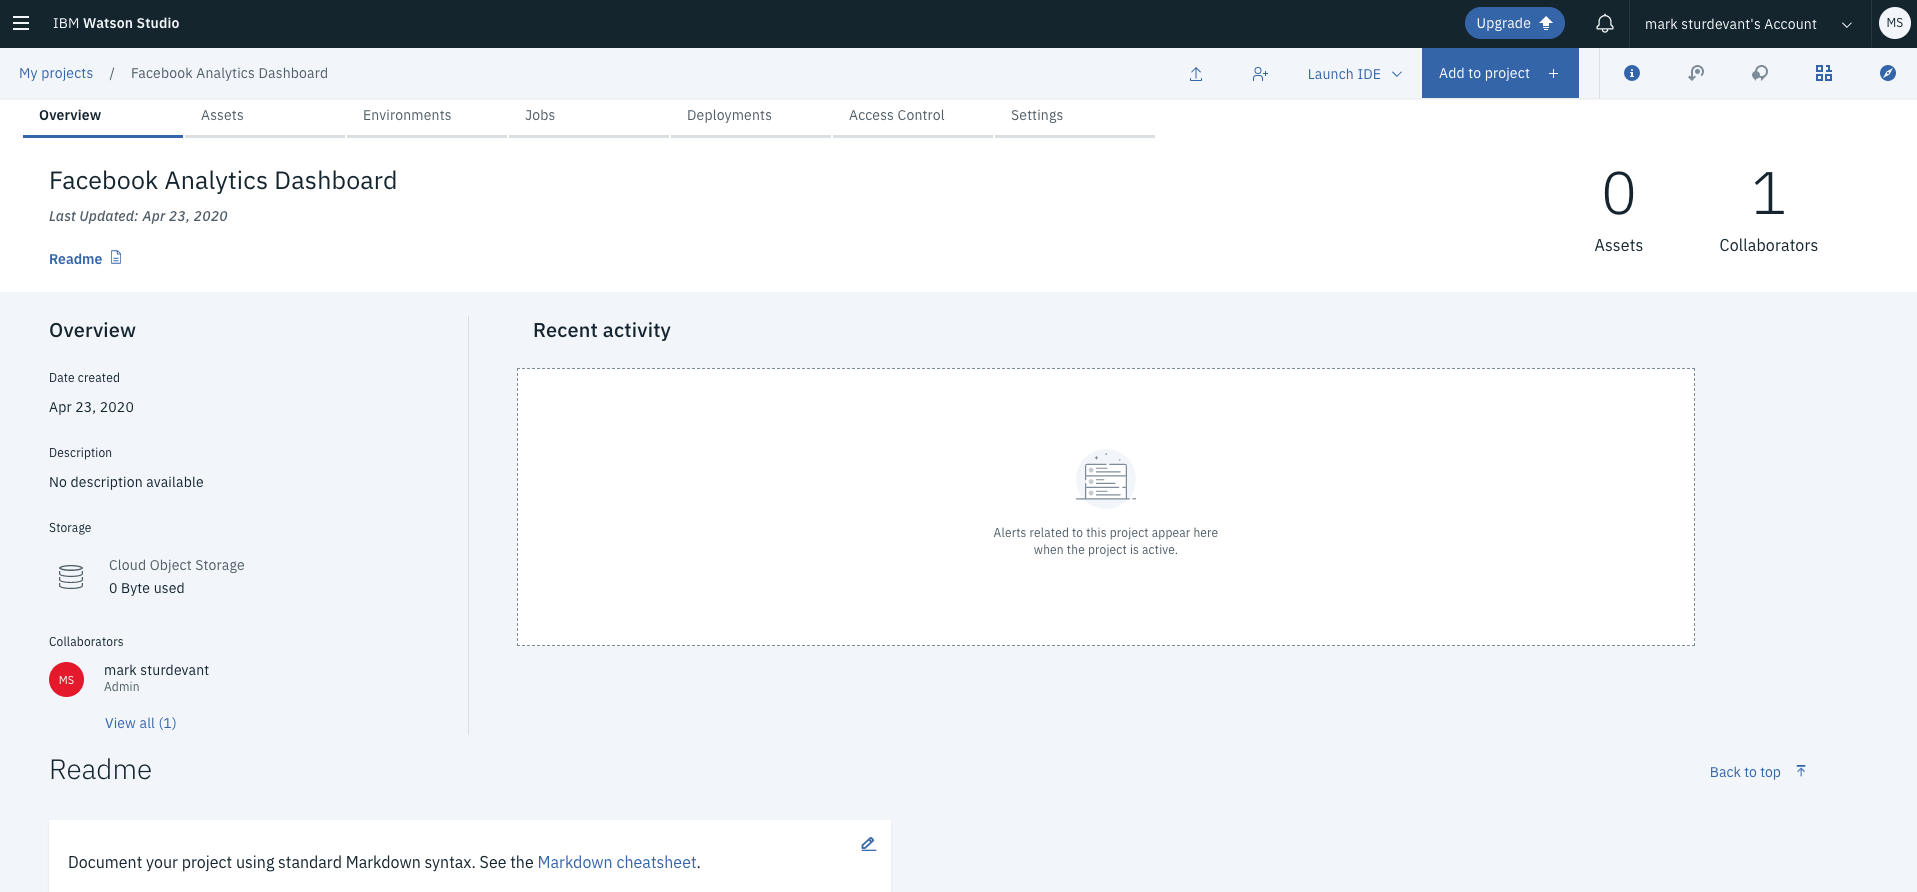
Task: Navigate to My projects breadcrumb link
Action: (x=56, y=73)
